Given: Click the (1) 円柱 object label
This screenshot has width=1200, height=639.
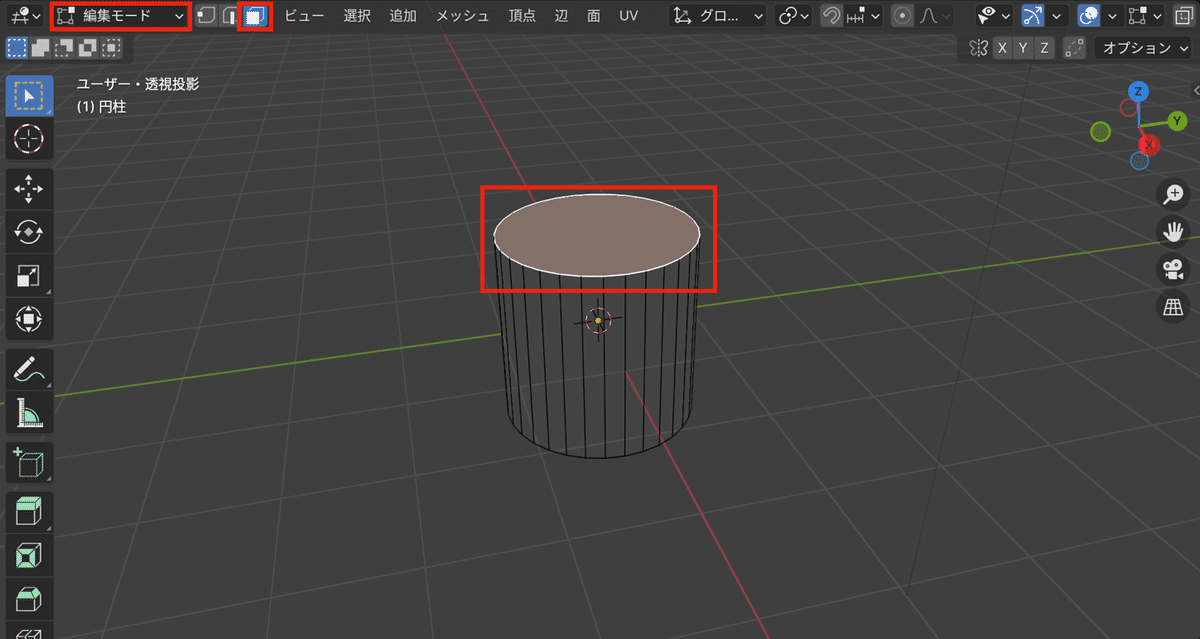Looking at the screenshot, I should tap(101, 105).
